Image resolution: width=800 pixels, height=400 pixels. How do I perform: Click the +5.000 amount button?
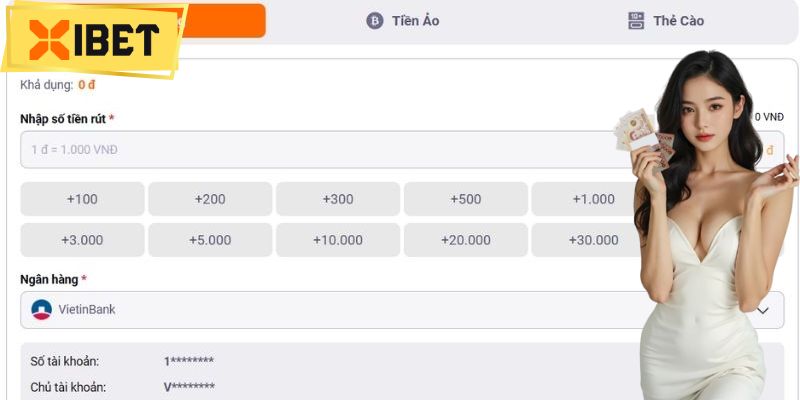coord(210,240)
